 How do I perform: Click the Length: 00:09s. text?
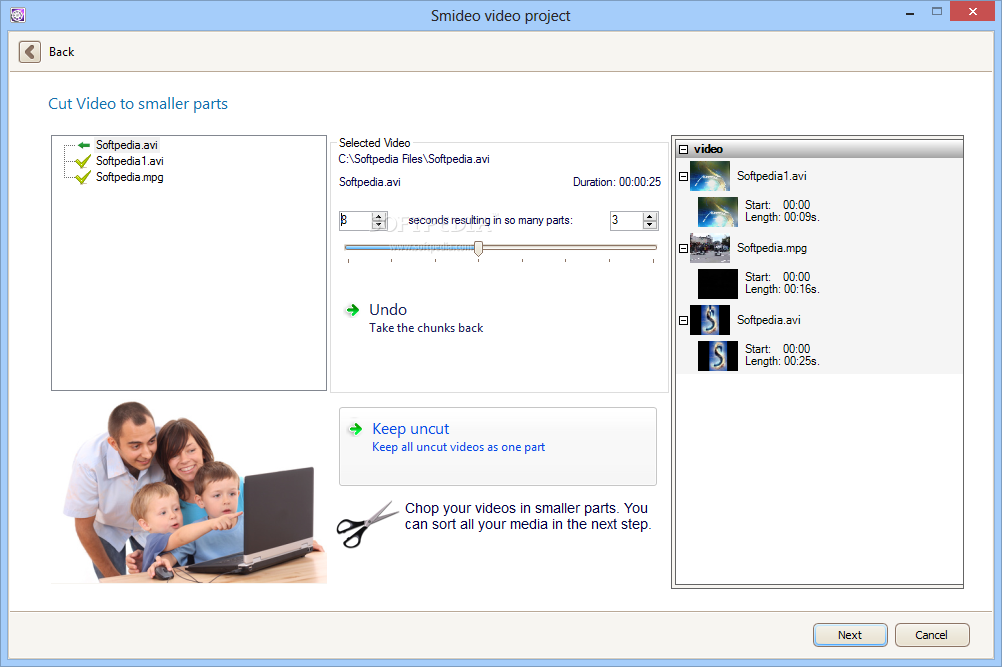pyautogui.click(x=782, y=217)
